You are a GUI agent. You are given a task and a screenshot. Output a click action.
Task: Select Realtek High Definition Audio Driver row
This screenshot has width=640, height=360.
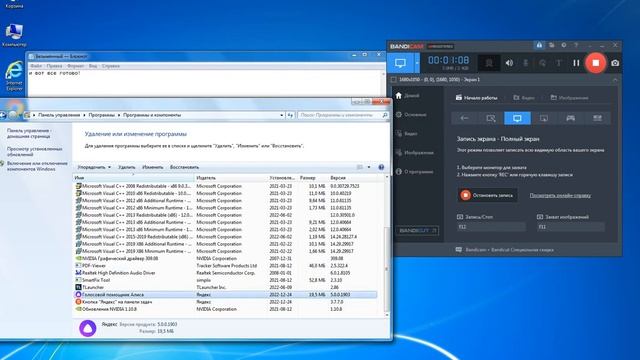tap(226, 273)
